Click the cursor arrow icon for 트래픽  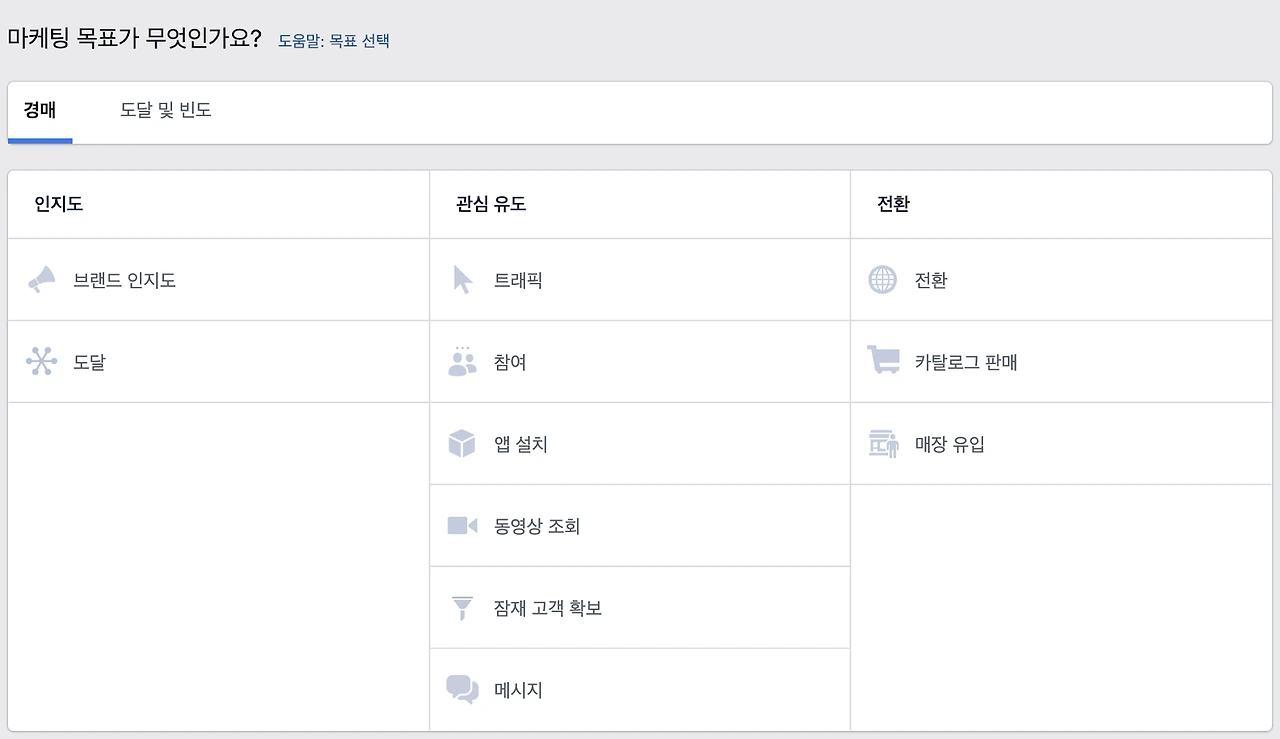tap(462, 280)
